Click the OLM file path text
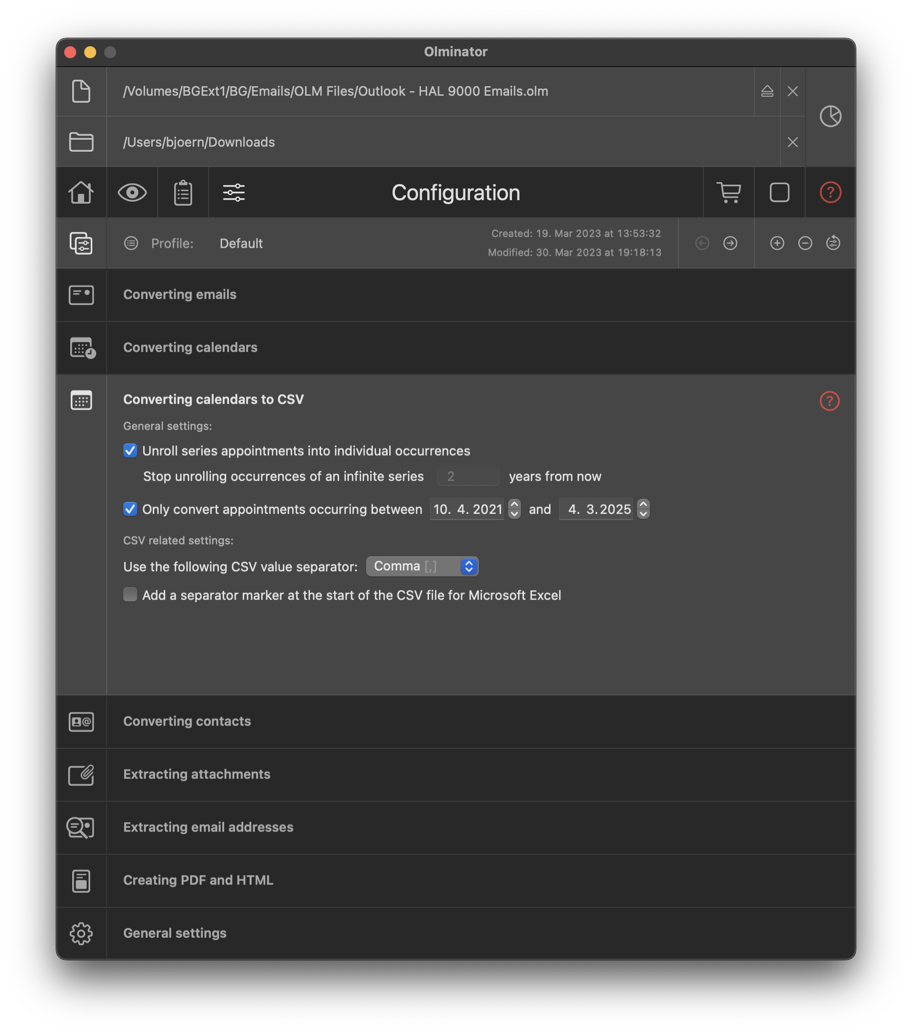Screen dimensions: 912x1034 tap(336, 91)
